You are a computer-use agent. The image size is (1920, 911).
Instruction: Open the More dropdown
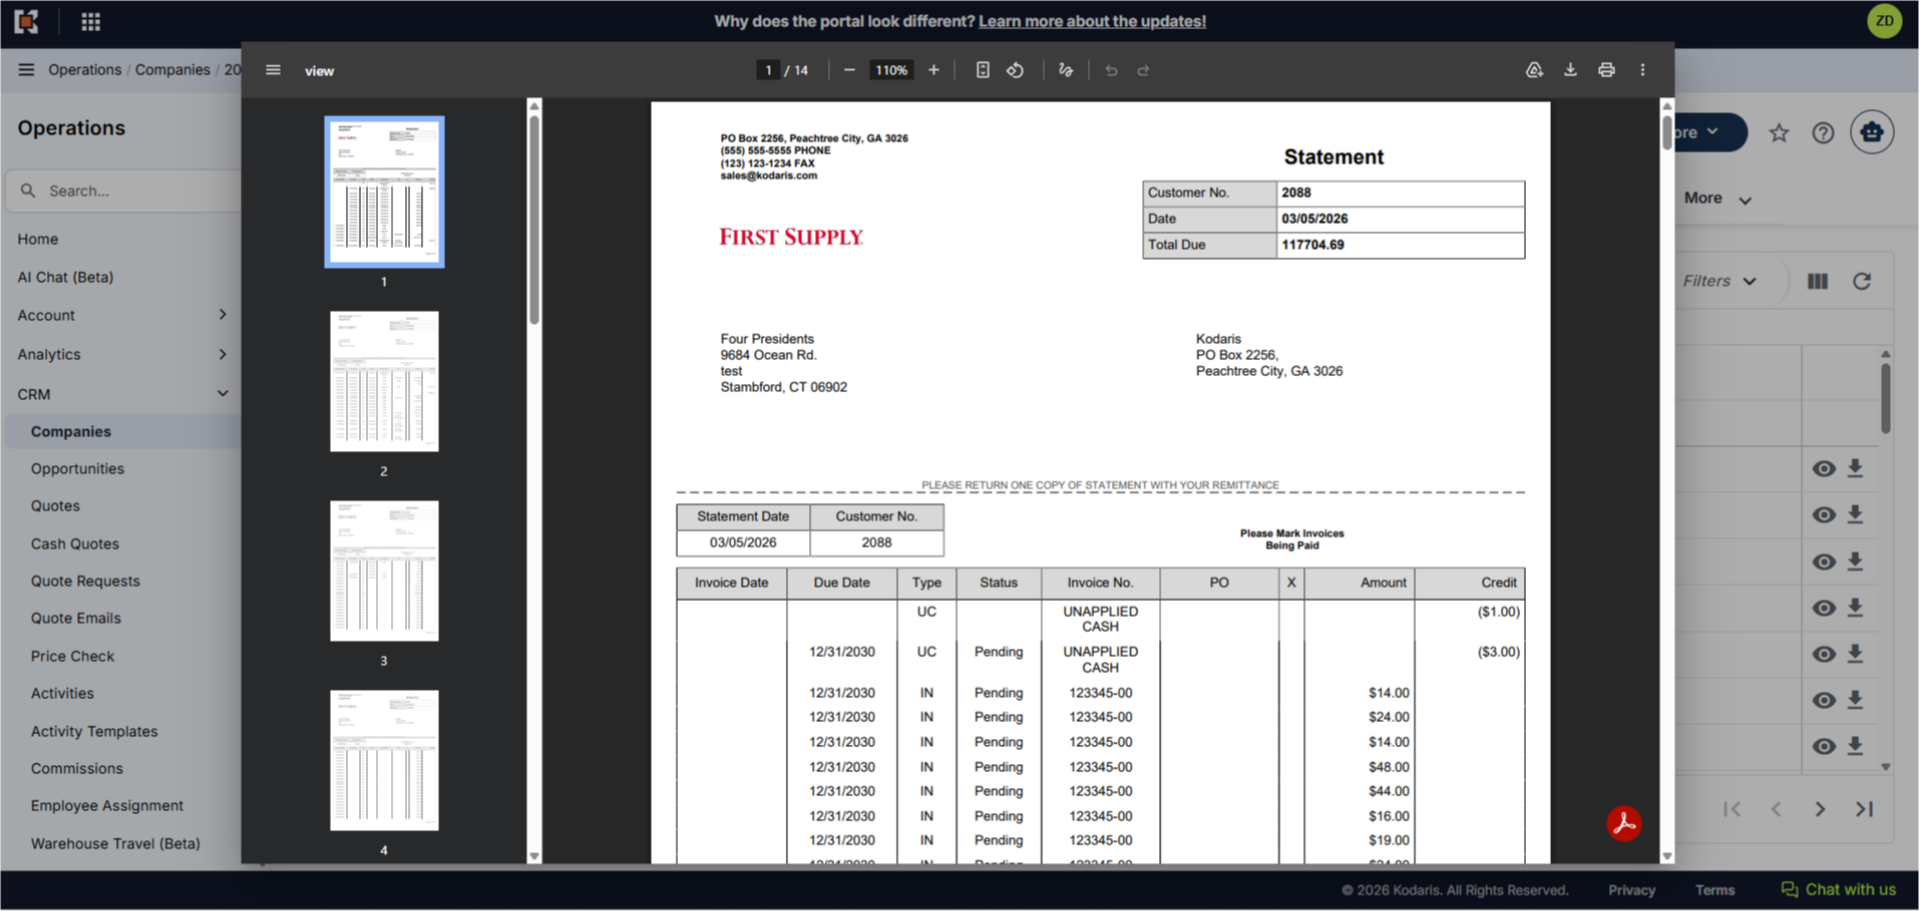pyautogui.click(x=1717, y=198)
